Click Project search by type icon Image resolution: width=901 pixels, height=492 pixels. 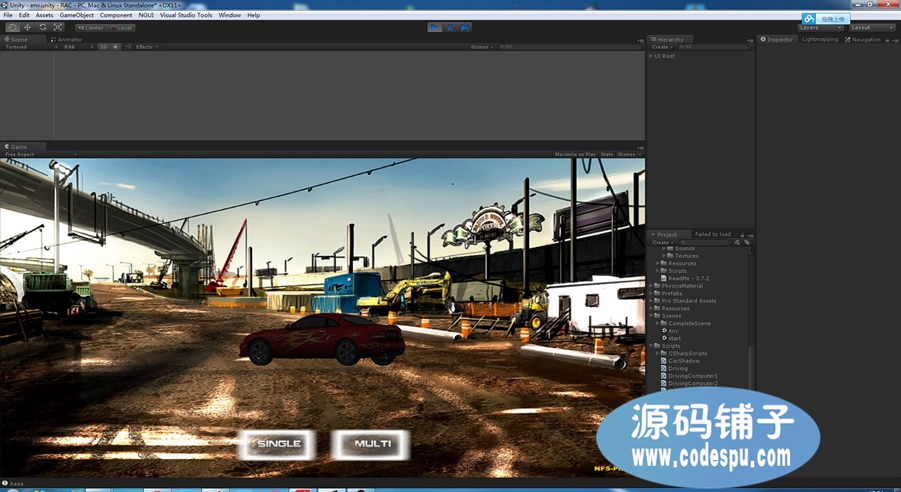tap(738, 243)
